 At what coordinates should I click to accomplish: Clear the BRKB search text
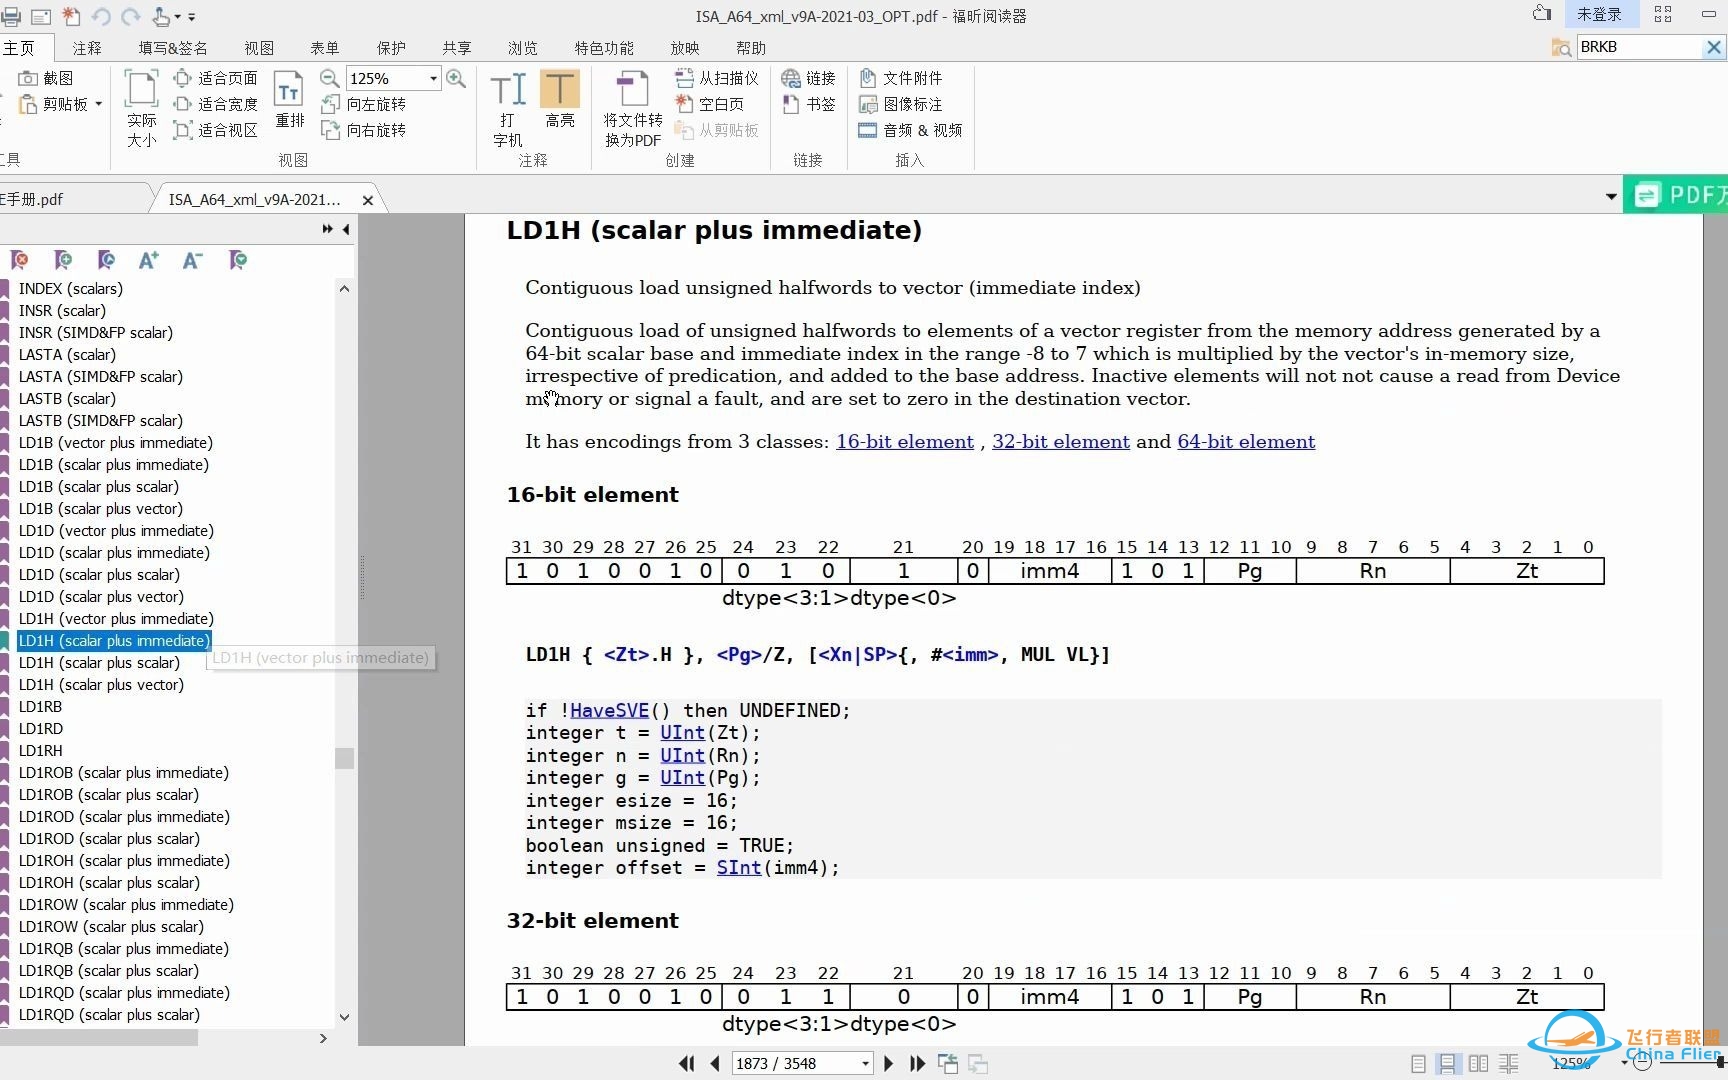(1714, 47)
